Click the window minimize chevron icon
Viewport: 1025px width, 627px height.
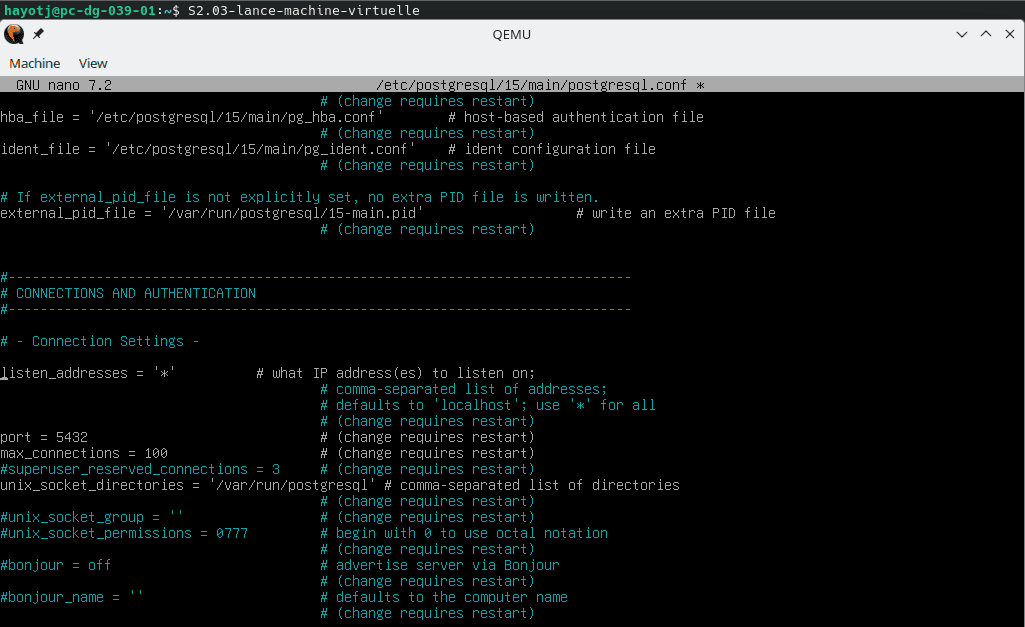pyautogui.click(x=960, y=33)
